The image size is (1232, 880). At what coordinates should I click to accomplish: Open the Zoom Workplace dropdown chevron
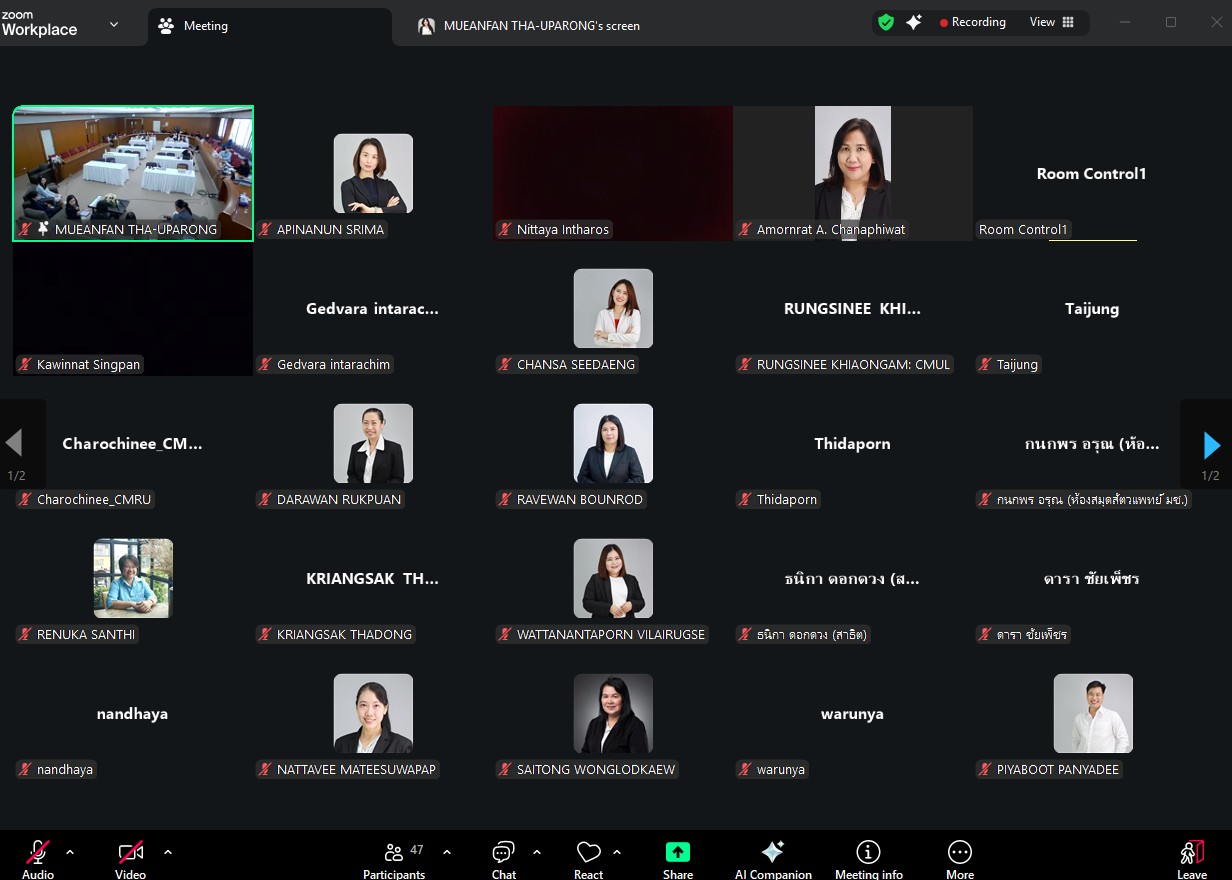click(114, 25)
